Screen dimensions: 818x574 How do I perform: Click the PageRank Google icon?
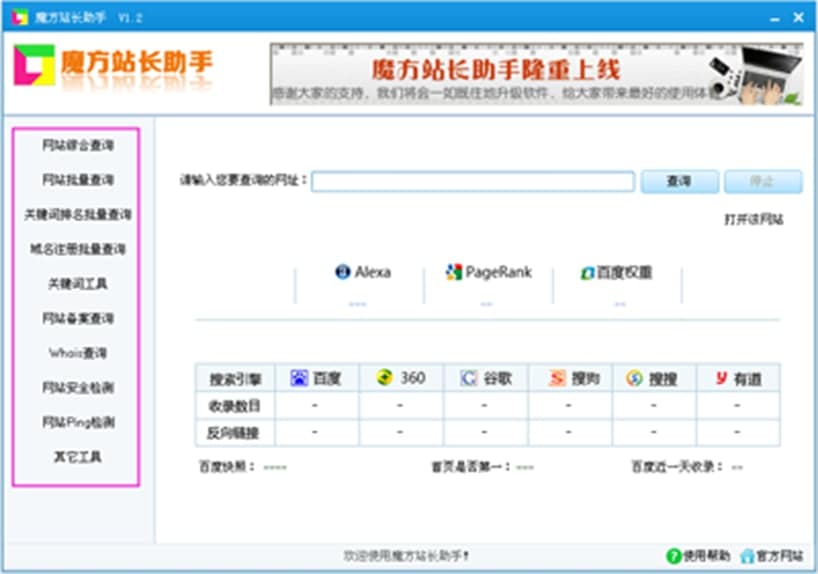[x=454, y=272]
